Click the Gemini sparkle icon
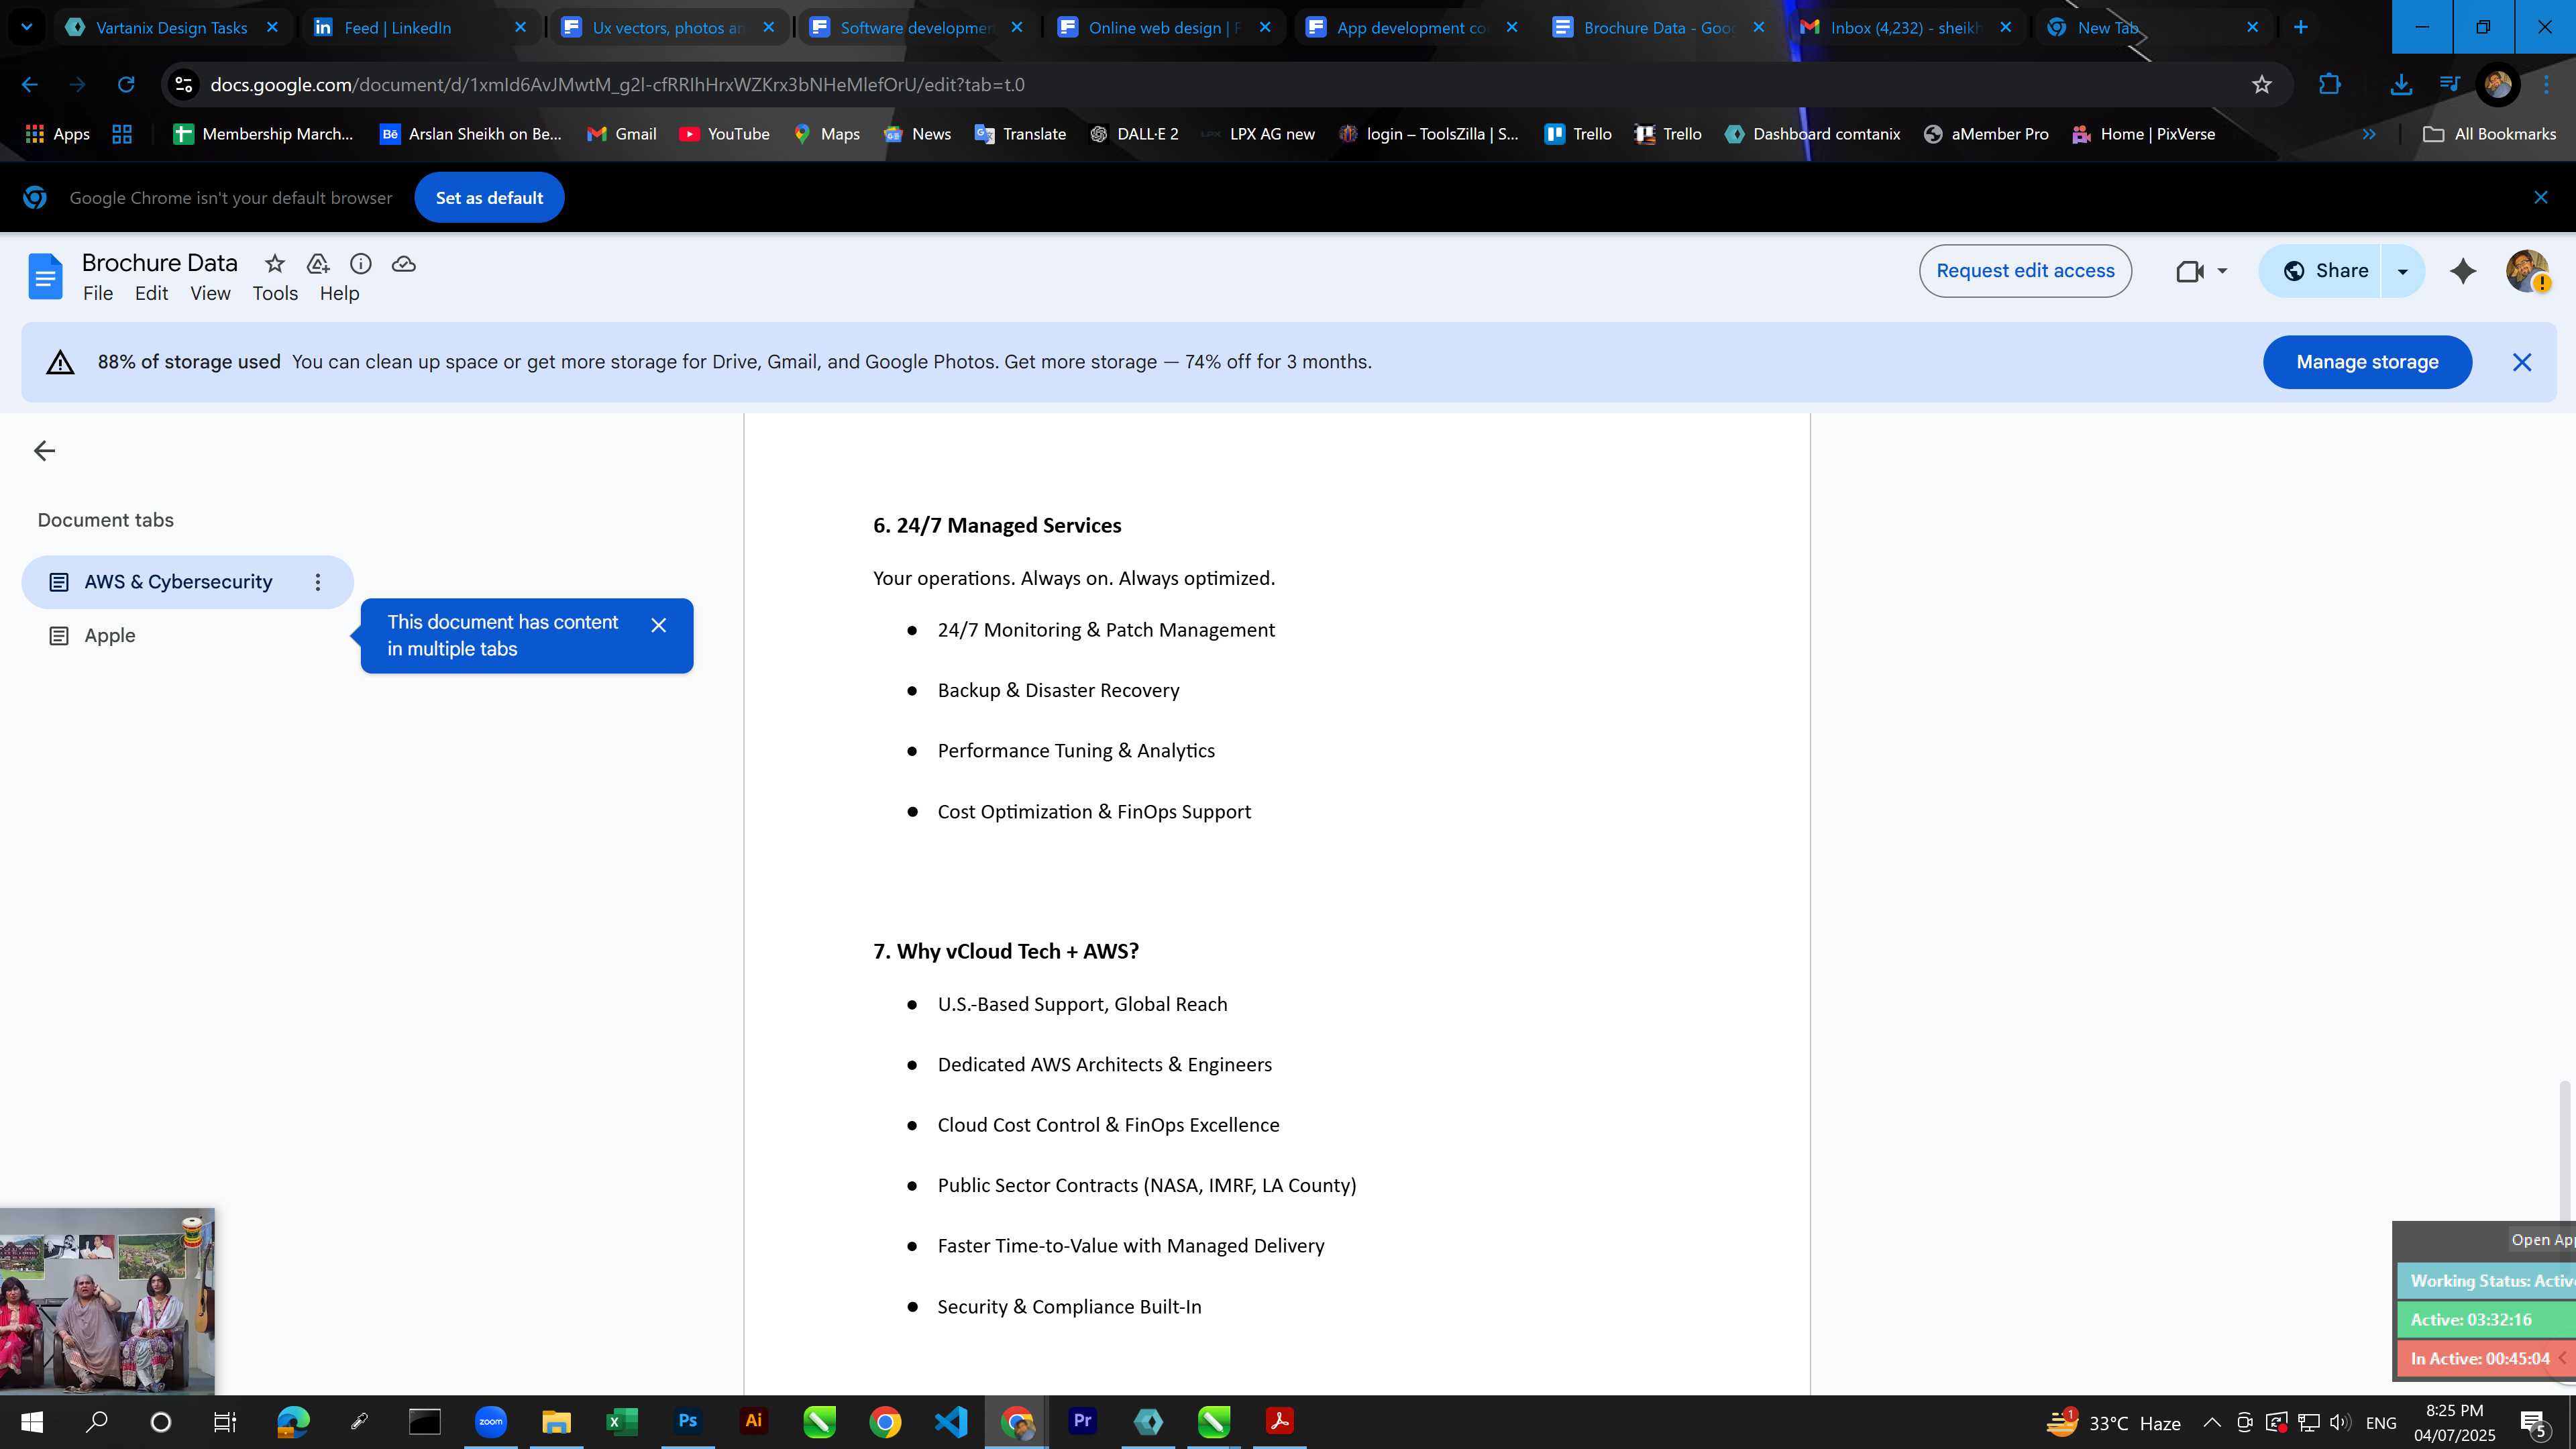This screenshot has height=1449, width=2576. [2463, 271]
